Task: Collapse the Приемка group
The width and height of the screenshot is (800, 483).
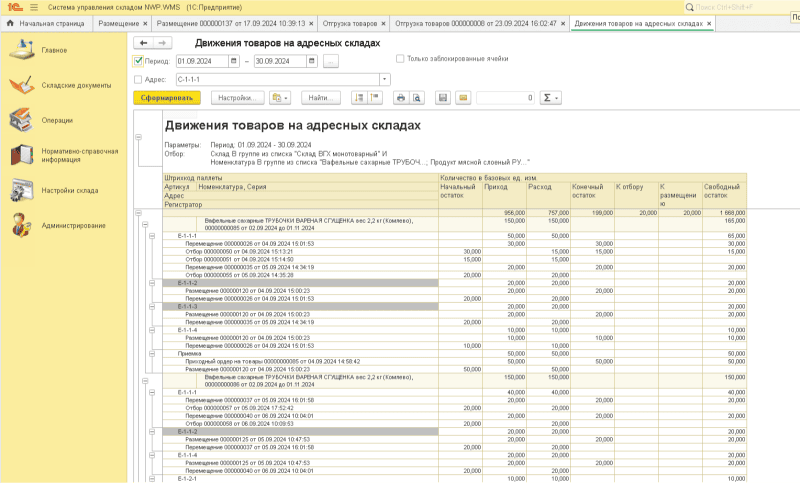Action: tap(152, 353)
